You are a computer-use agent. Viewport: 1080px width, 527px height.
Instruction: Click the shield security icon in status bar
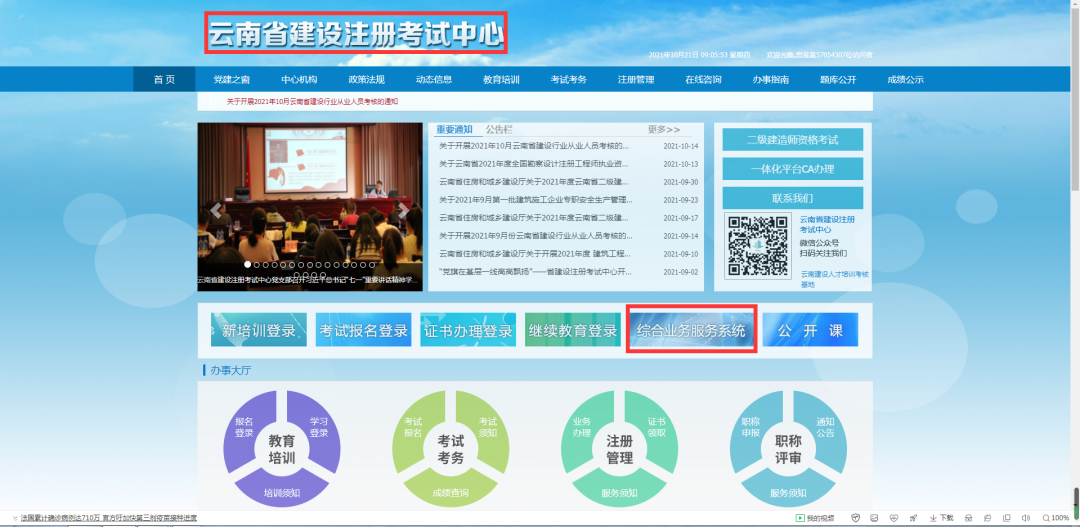click(x=855, y=518)
